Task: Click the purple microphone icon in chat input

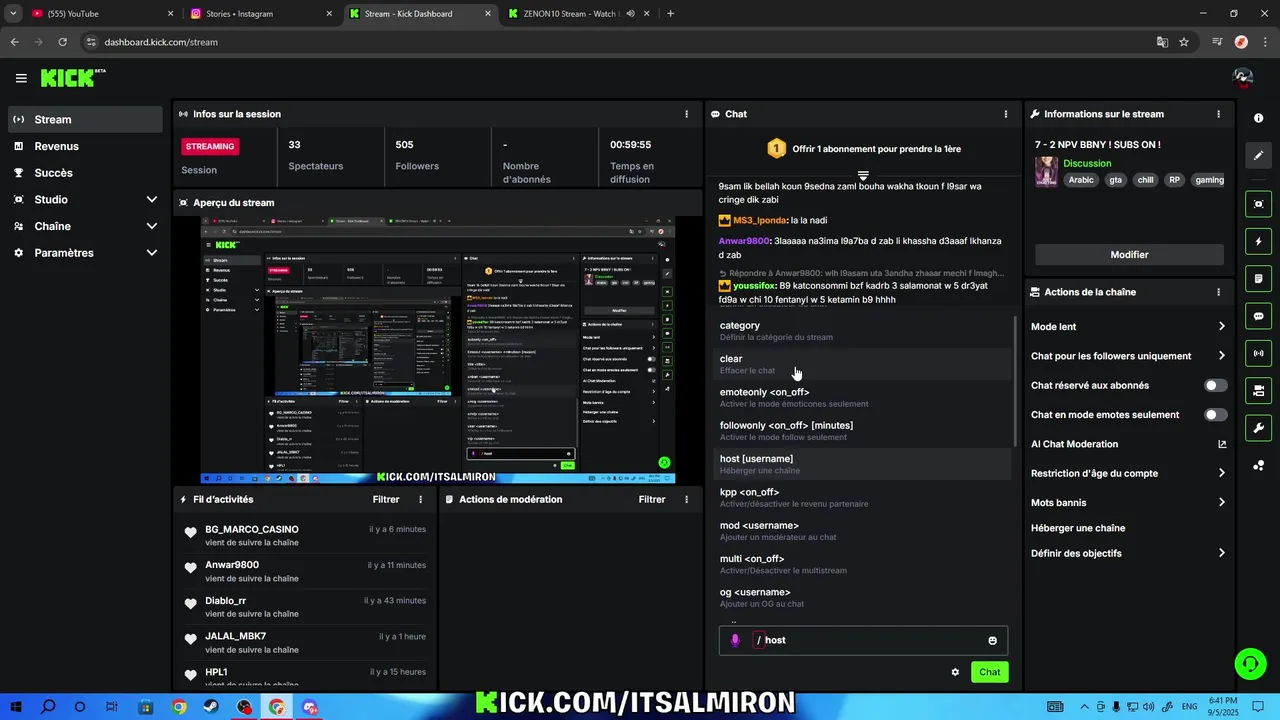Action: click(735, 640)
